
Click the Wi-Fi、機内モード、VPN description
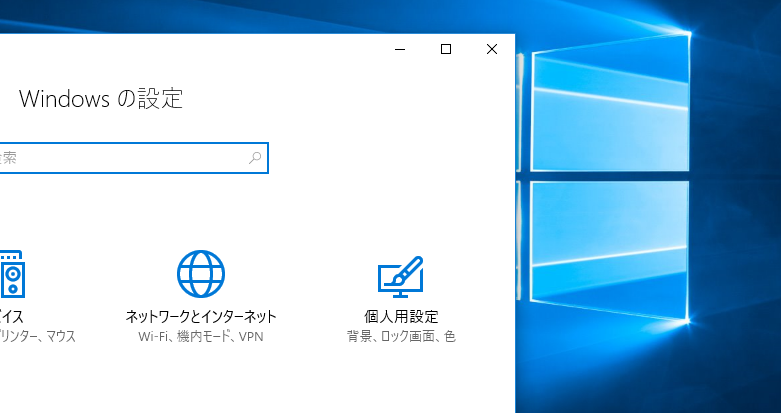coord(201,337)
